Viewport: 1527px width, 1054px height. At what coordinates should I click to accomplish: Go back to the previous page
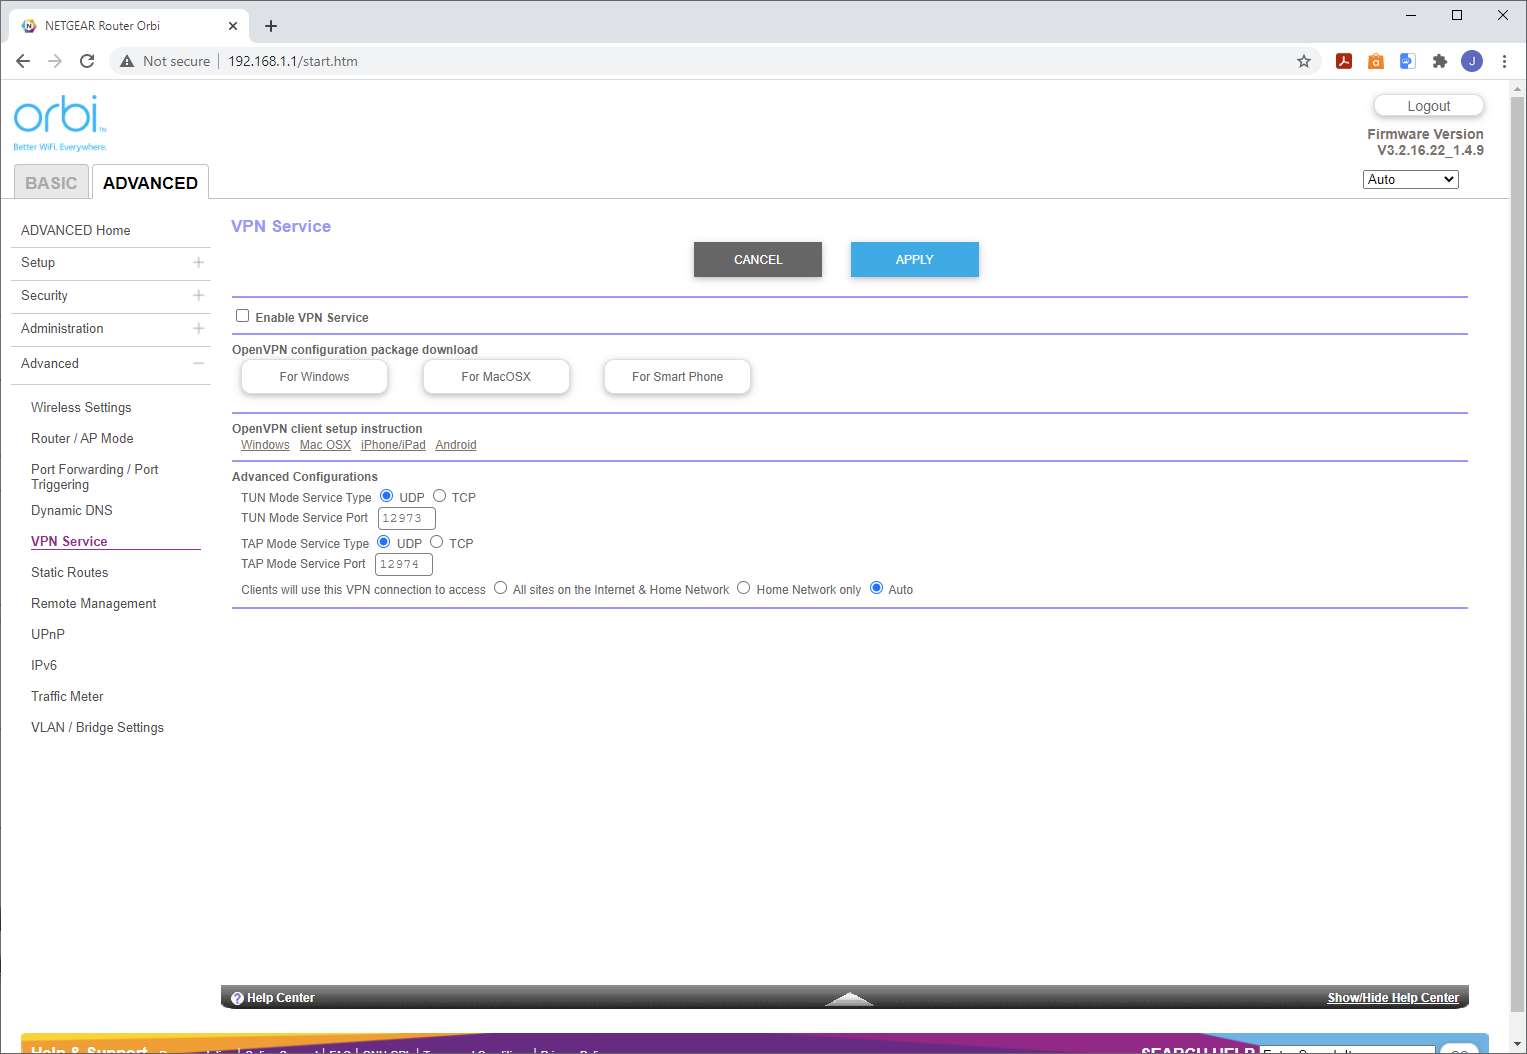click(x=23, y=61)
